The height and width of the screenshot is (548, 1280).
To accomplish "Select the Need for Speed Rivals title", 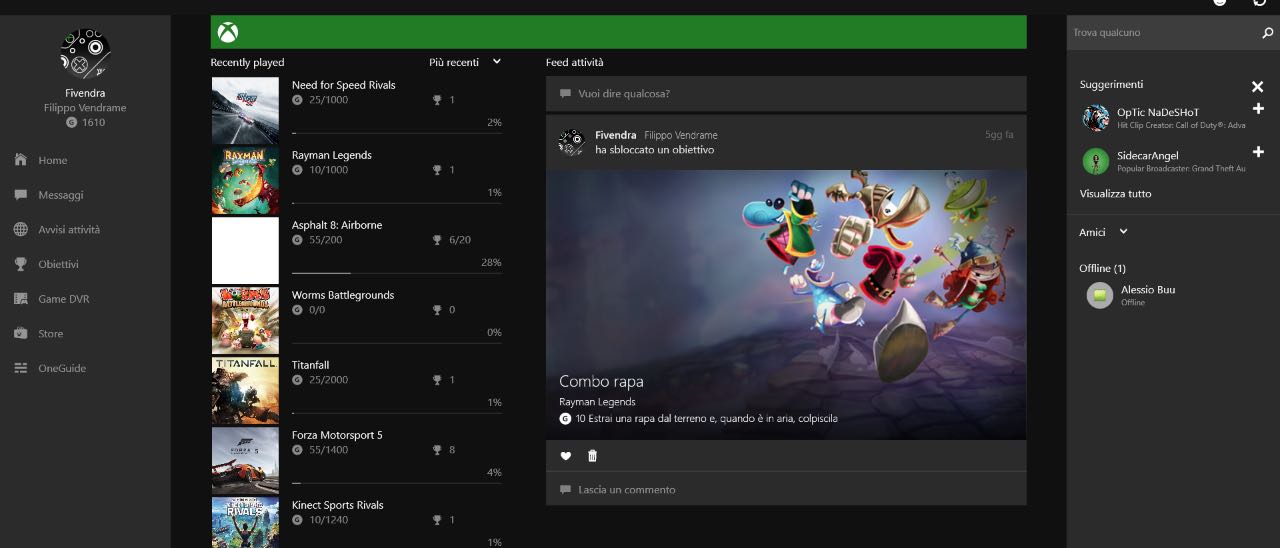I will coord(344,85).
